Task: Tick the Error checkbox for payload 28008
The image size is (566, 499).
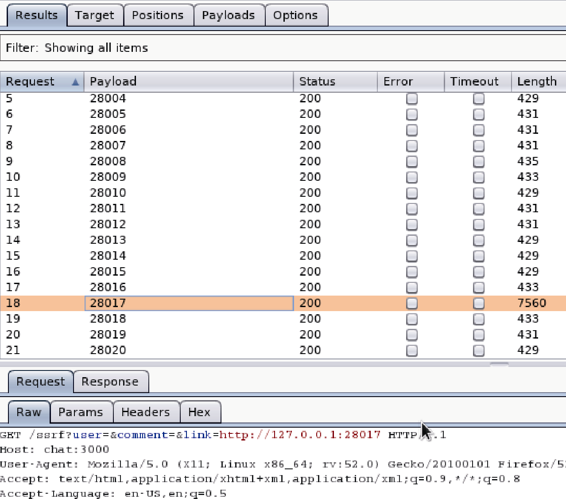Action: tap(412, 161)
